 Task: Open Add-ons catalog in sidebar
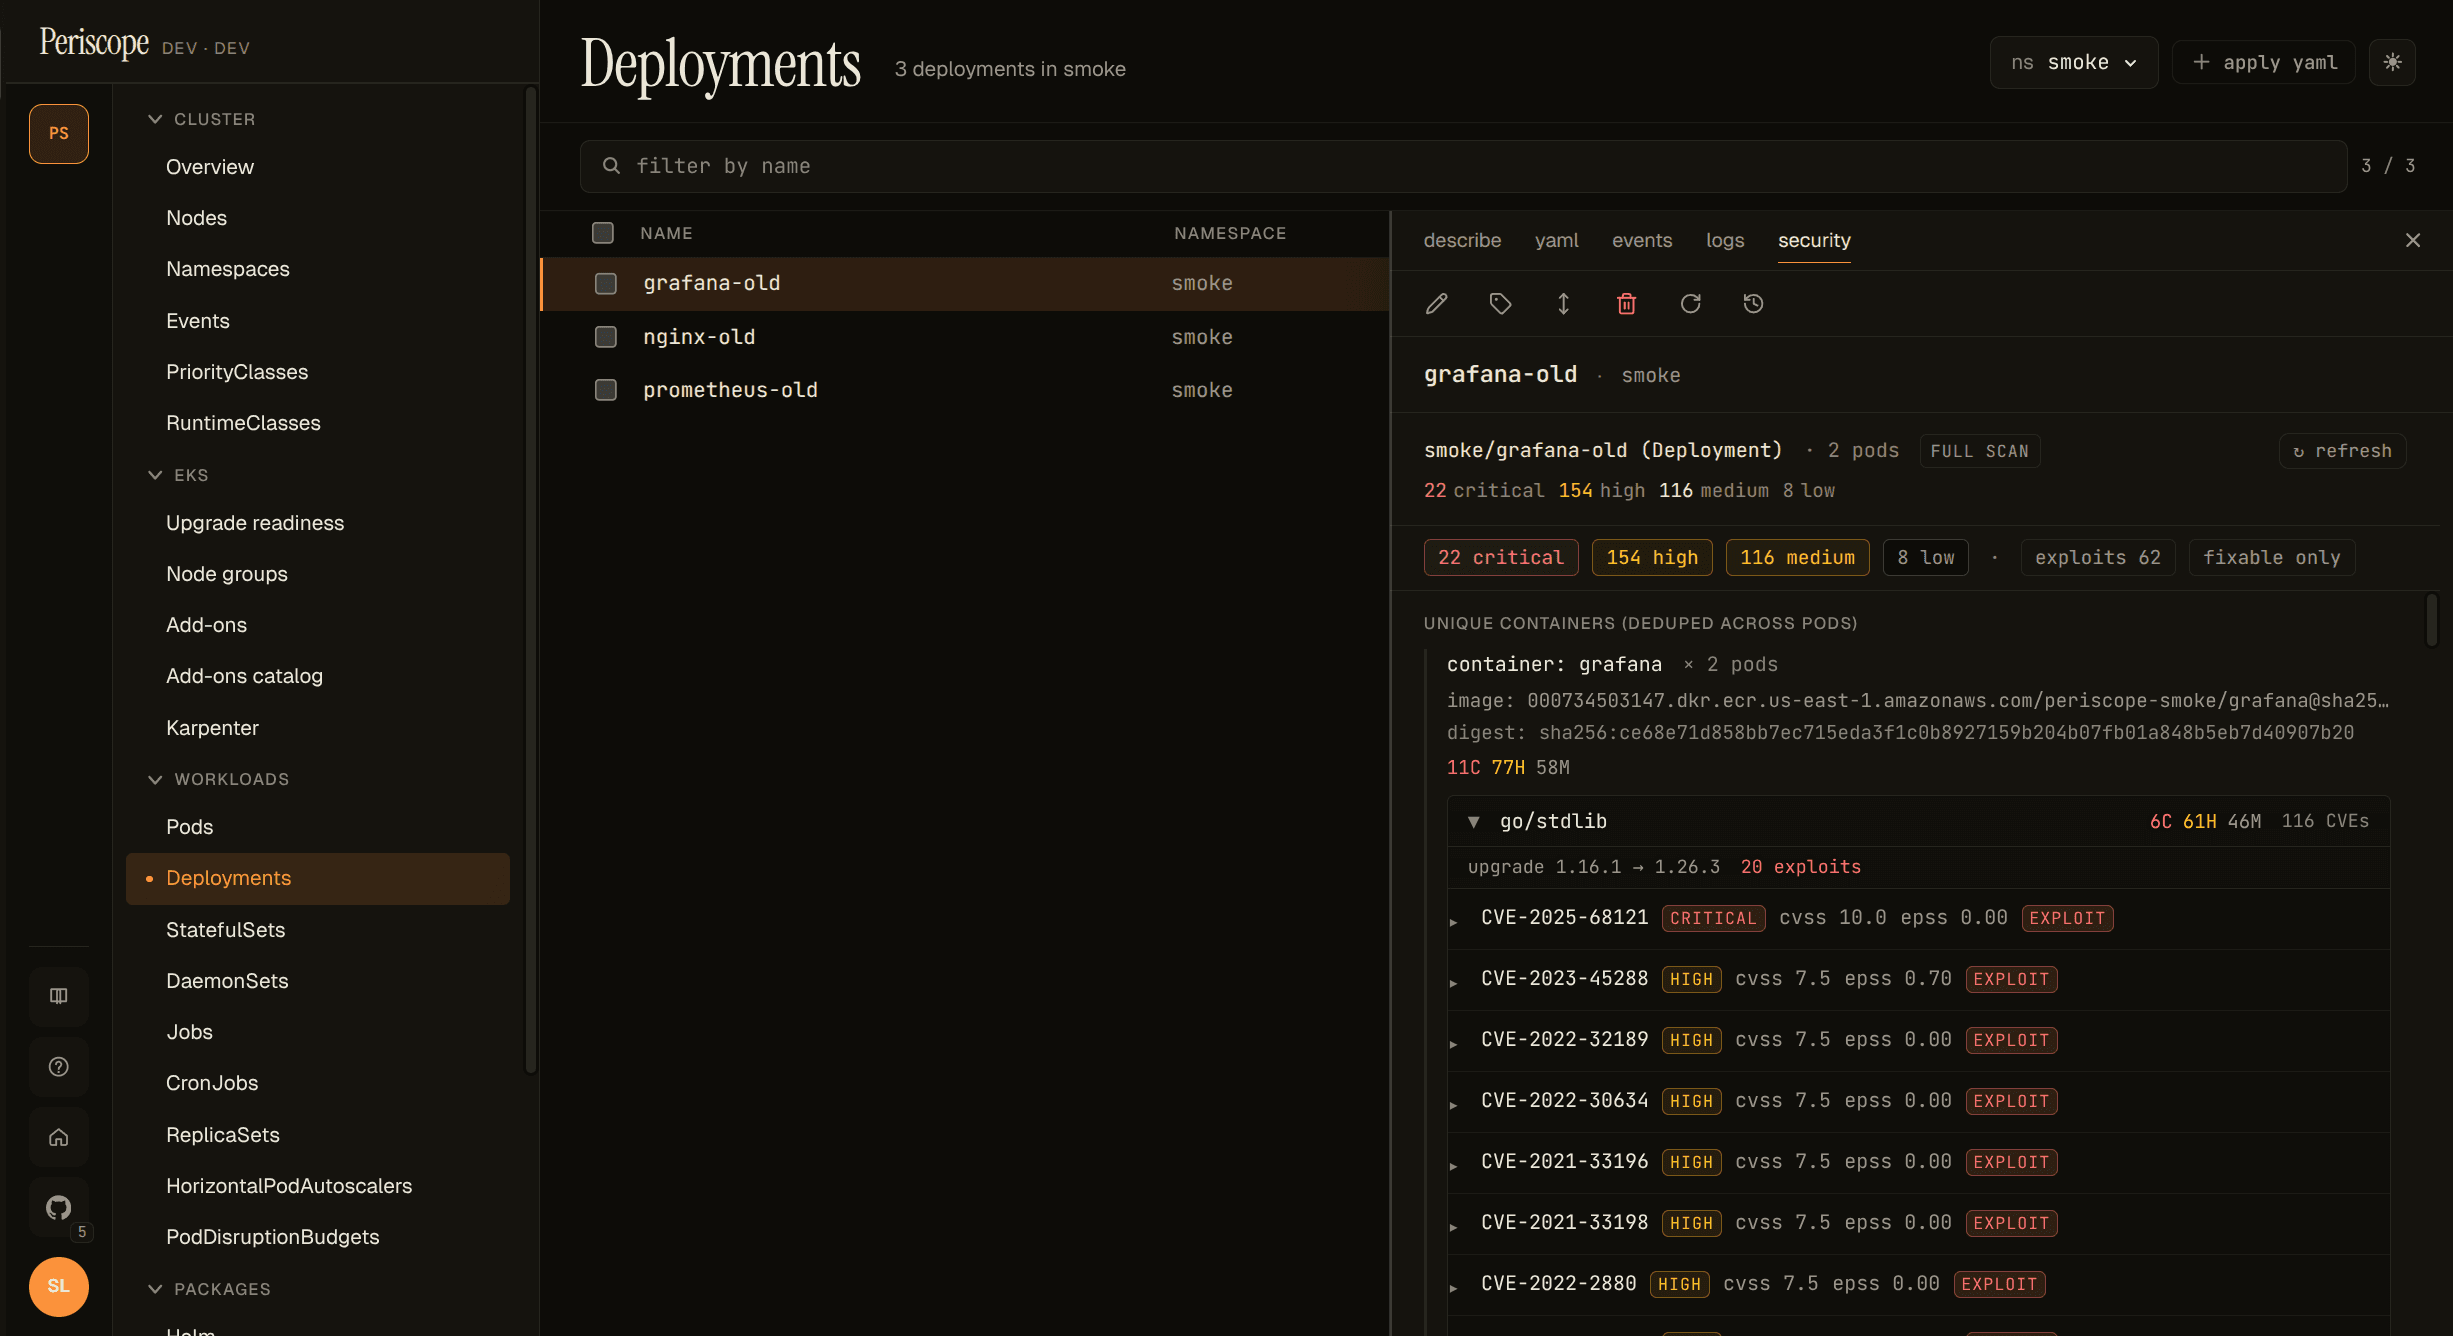(318, 676)
